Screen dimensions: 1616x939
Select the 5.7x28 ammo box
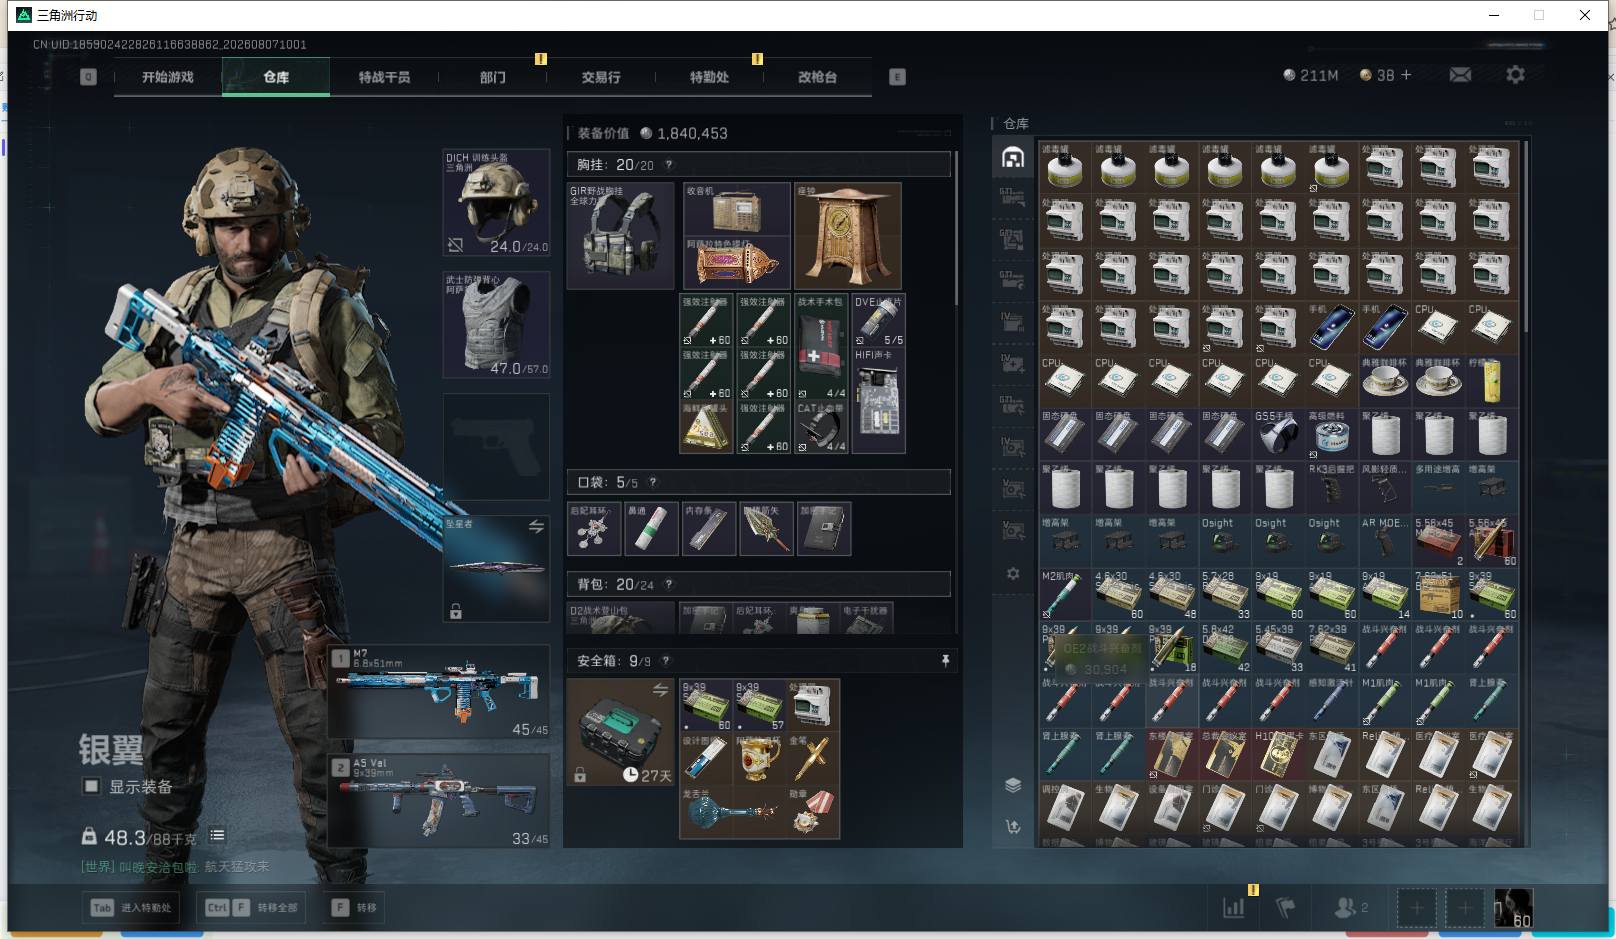pyautogui.click(x=1224, y=595)
